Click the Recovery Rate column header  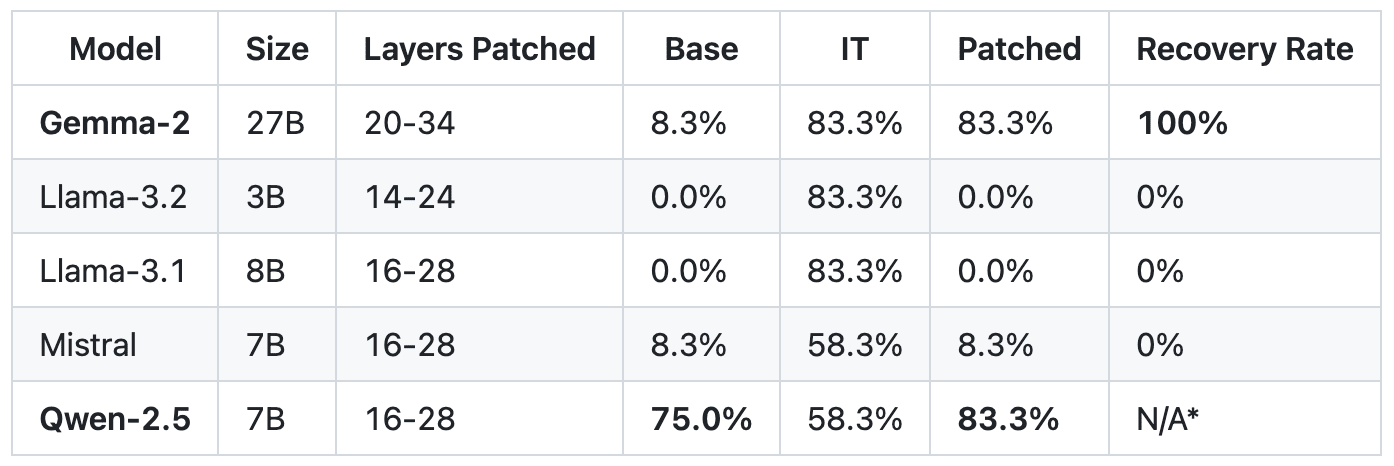pos(1244,49)
